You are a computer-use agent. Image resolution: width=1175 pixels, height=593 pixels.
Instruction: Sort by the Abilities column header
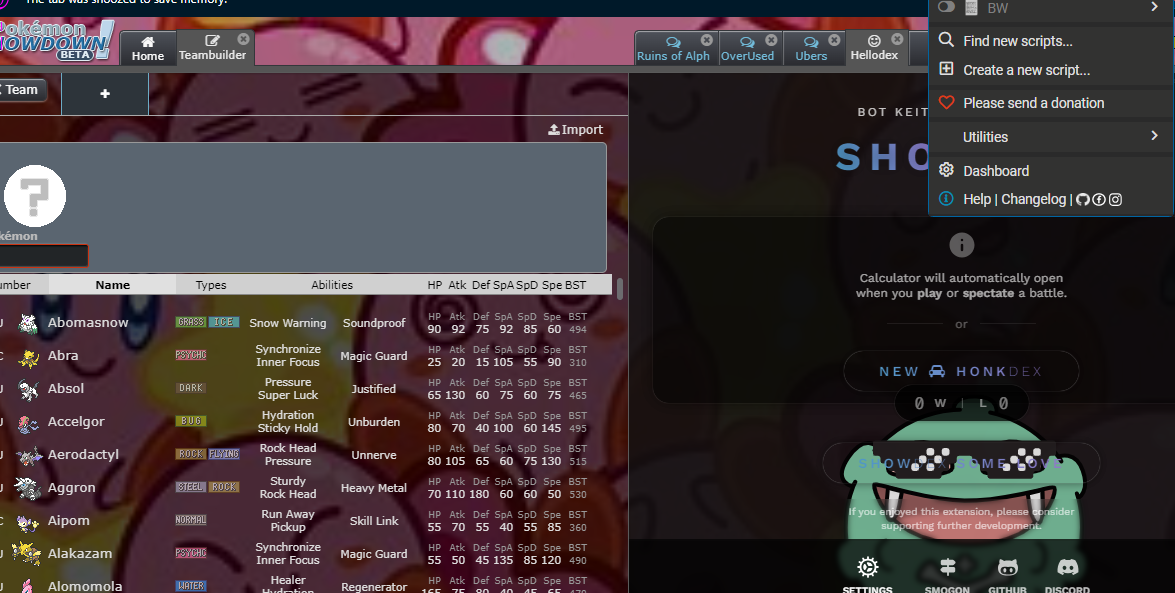point(332,285)
